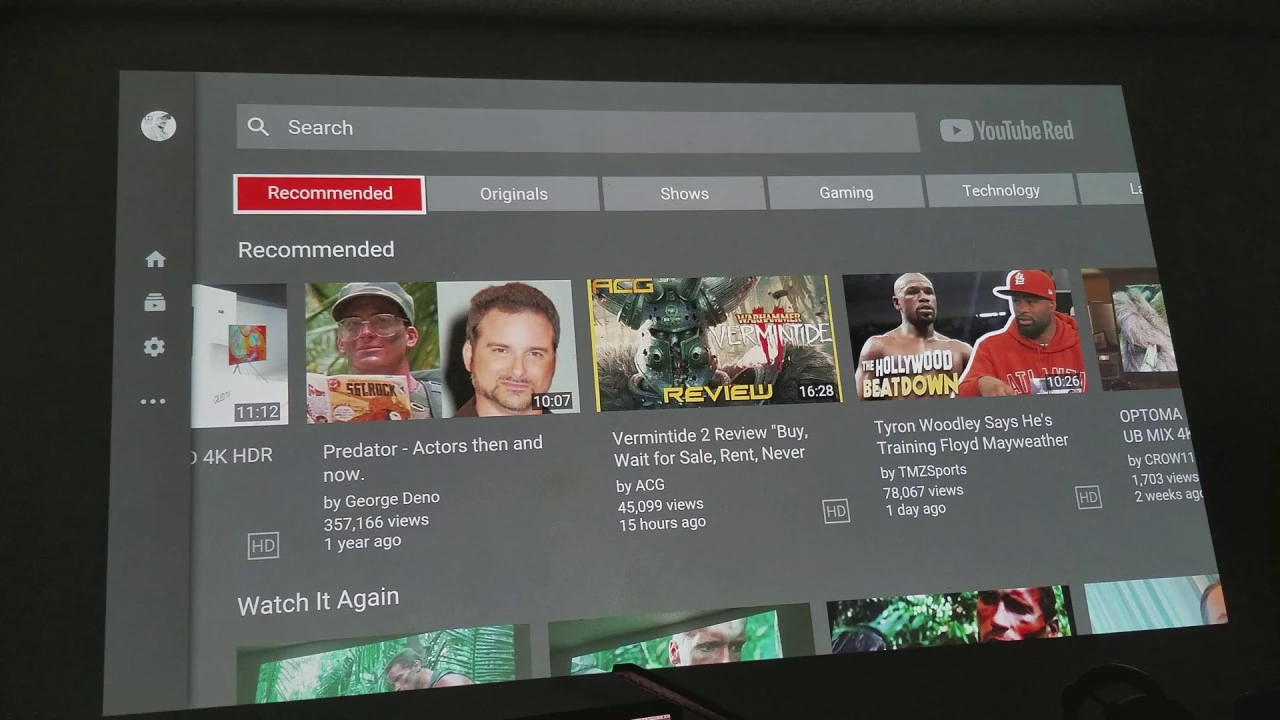Click the 10:07 duration badge
The height and width of the screenshot is (720, 1280).
551,401
